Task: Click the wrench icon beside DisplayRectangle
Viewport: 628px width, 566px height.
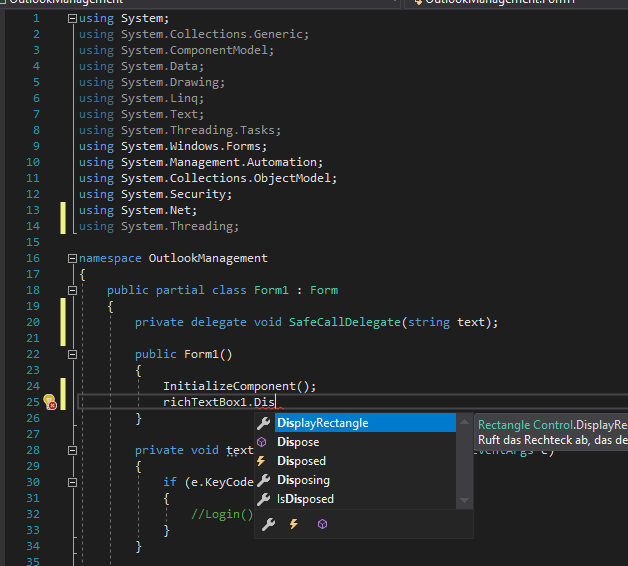Action: pyautogui.click(x=264, y=423)
